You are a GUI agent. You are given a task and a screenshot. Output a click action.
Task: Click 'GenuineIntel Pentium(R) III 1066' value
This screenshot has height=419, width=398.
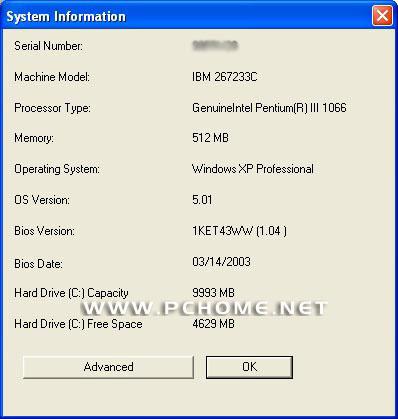[x=269, y=108]
